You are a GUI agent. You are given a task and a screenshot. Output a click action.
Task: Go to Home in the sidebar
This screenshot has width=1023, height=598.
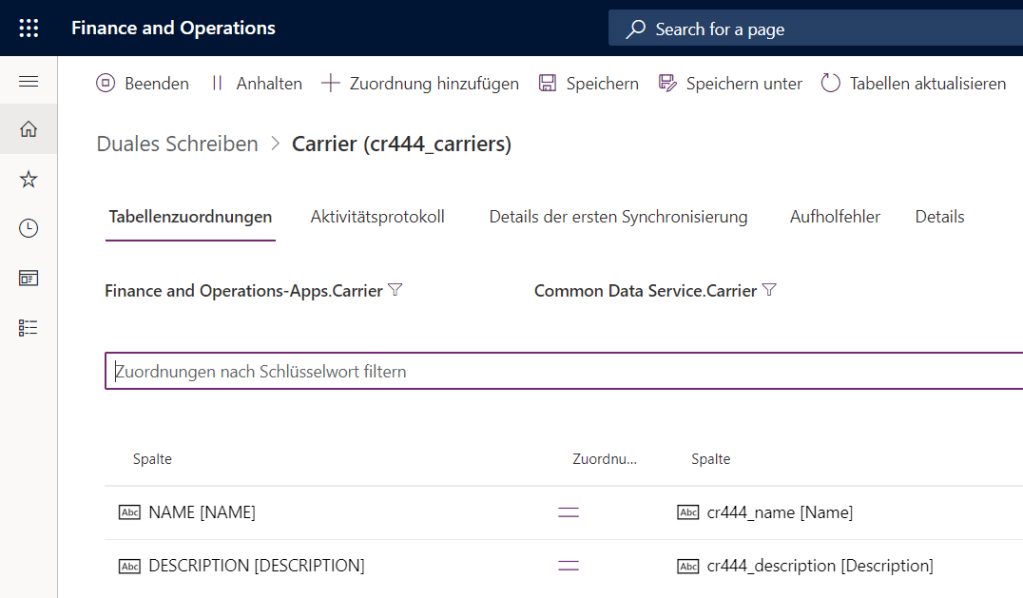29,130
